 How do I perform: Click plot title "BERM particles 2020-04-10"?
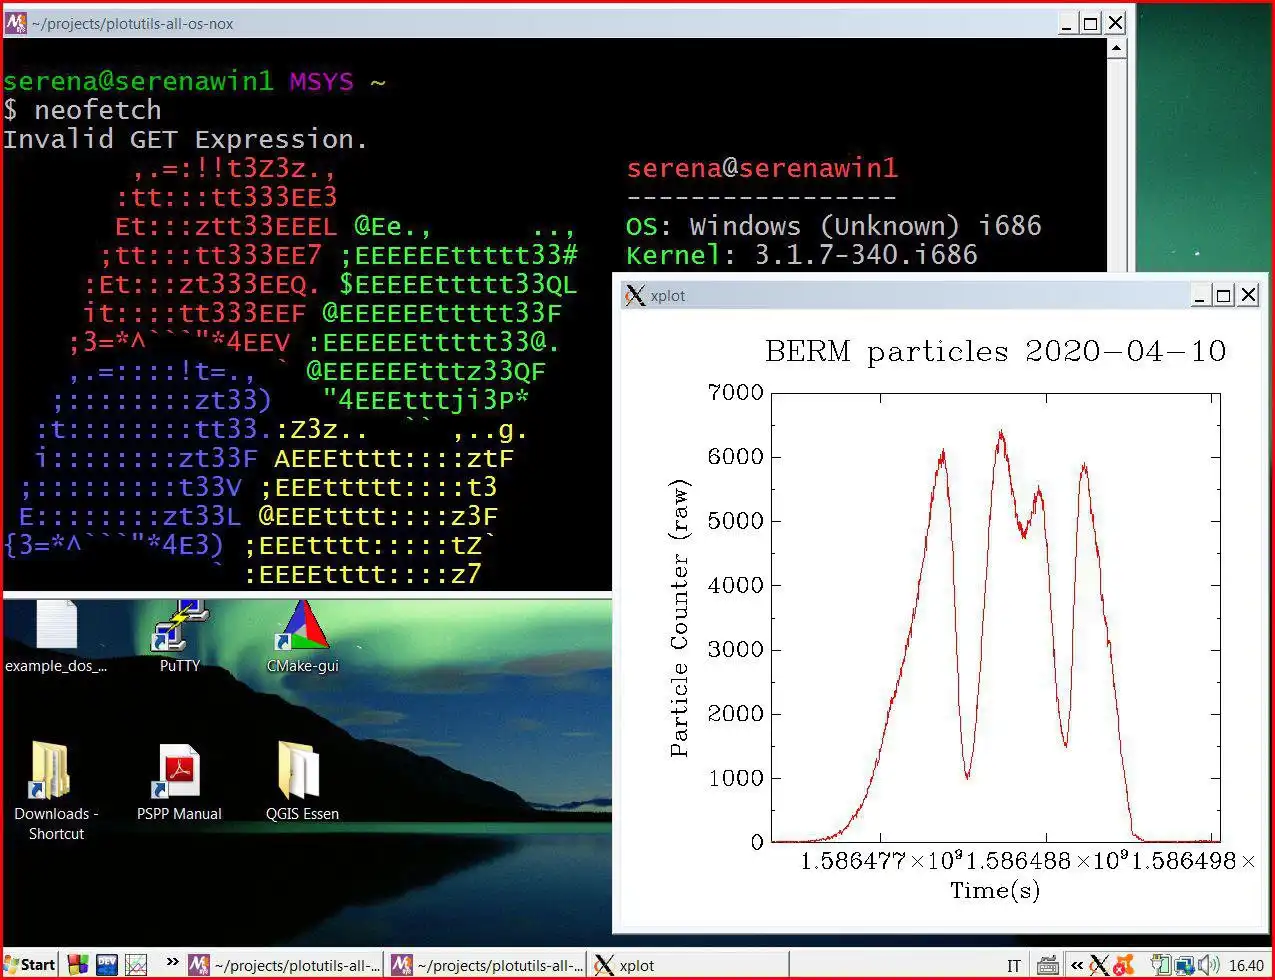995,351
